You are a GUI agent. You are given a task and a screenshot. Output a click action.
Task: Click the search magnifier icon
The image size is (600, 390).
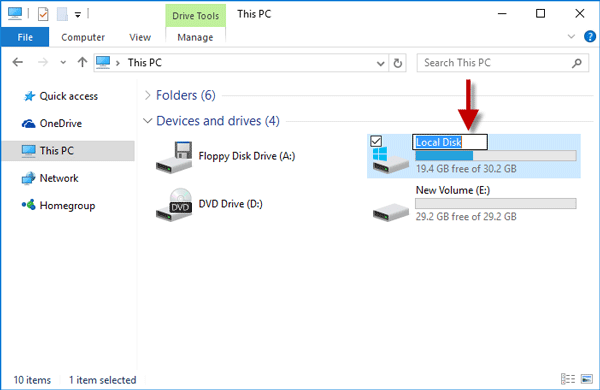point(577,63)
